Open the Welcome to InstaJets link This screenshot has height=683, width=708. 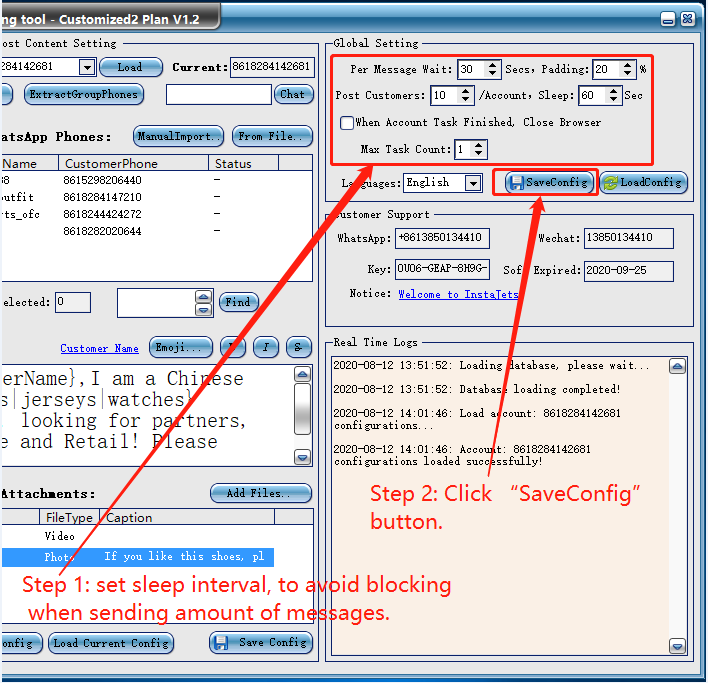(458, 294)
